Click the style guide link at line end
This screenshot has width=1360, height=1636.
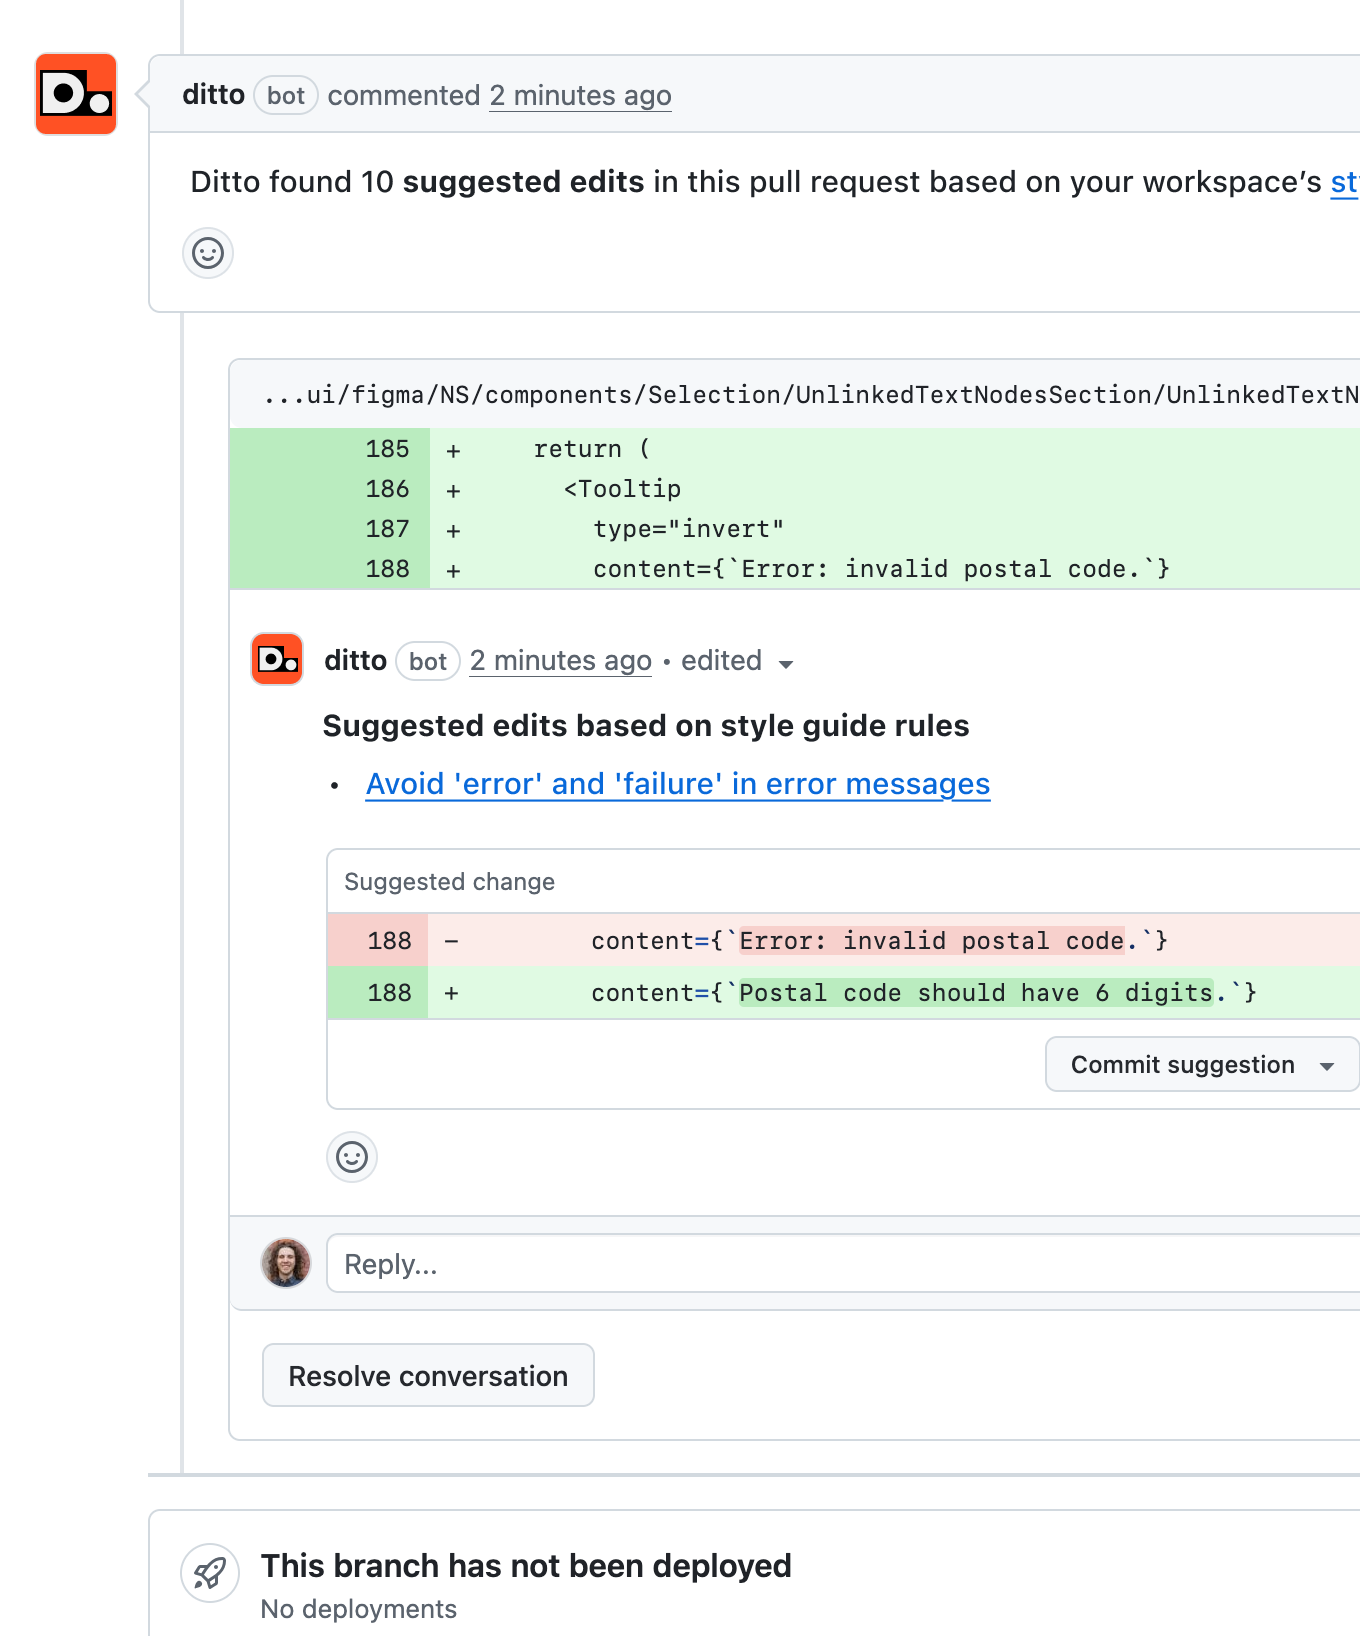tap(1344, 182)
